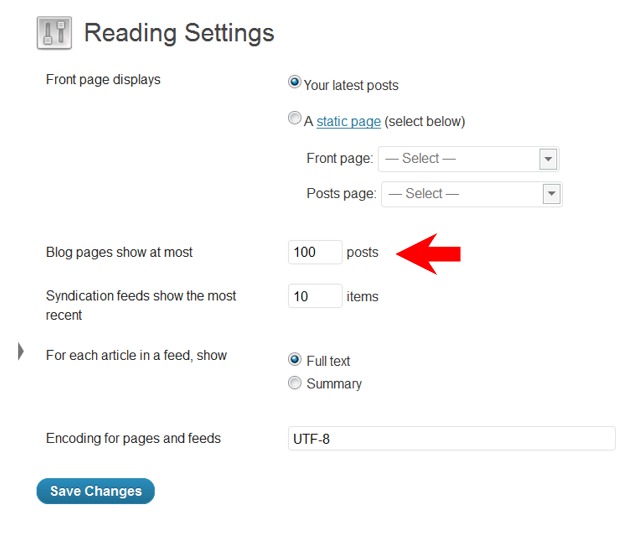Follow the "static page" link
Screen dimensions: 638x544
(x=348, y=122)
